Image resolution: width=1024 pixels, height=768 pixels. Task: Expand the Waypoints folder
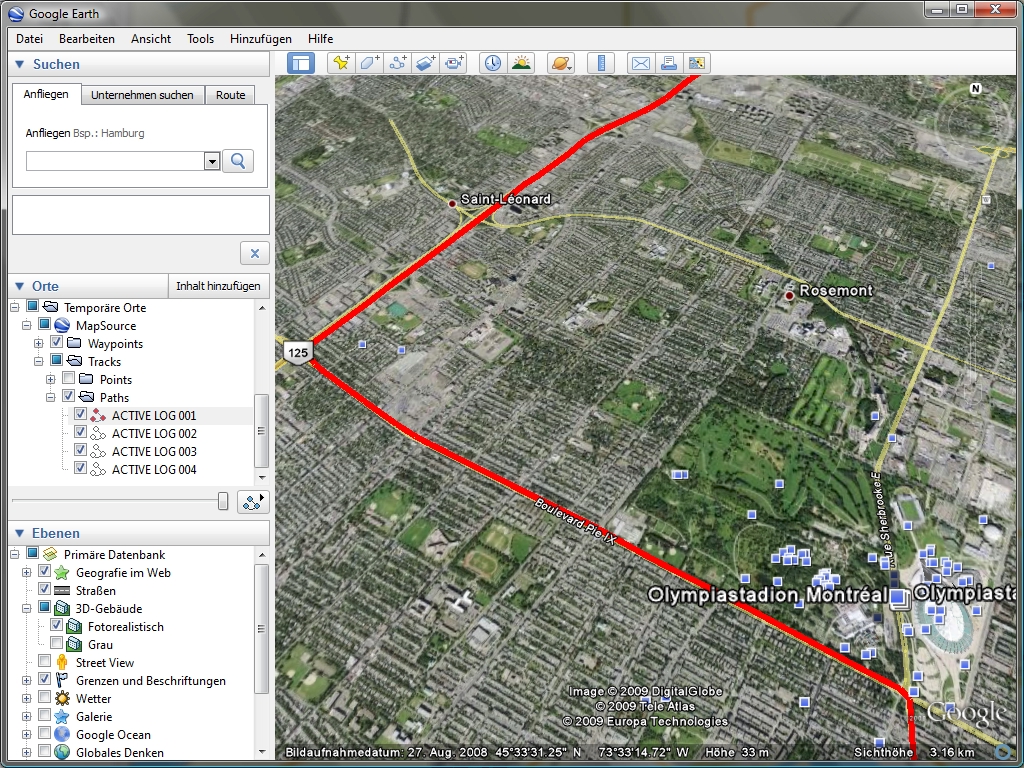tap(39, 344)
